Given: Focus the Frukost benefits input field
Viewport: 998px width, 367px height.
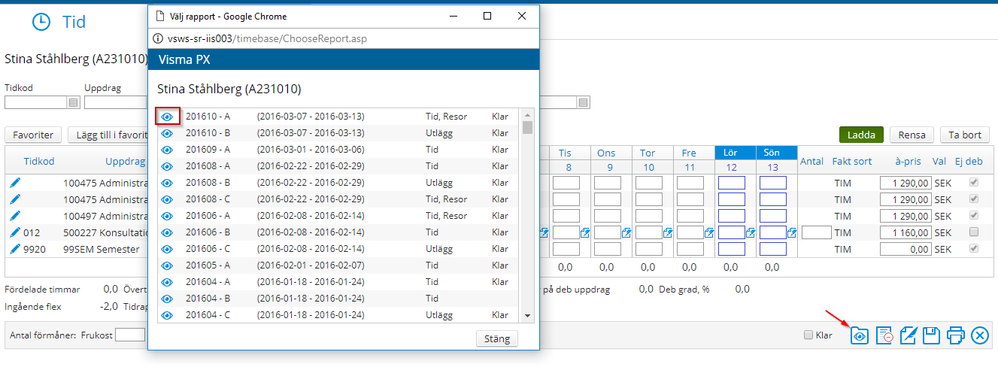Looking at the screenshot, I should pos(130,335).
